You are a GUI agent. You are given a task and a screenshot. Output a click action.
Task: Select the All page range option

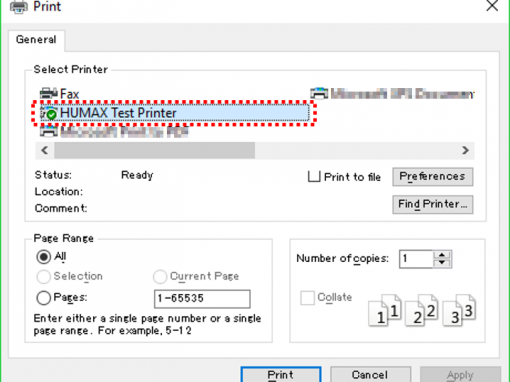44,257
